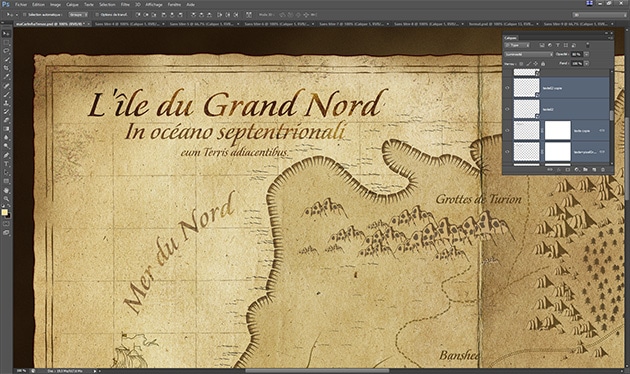This screenshot has width=630, height=374.
Task: Open the Type layer filter dropdown
Action: [517, 45]
